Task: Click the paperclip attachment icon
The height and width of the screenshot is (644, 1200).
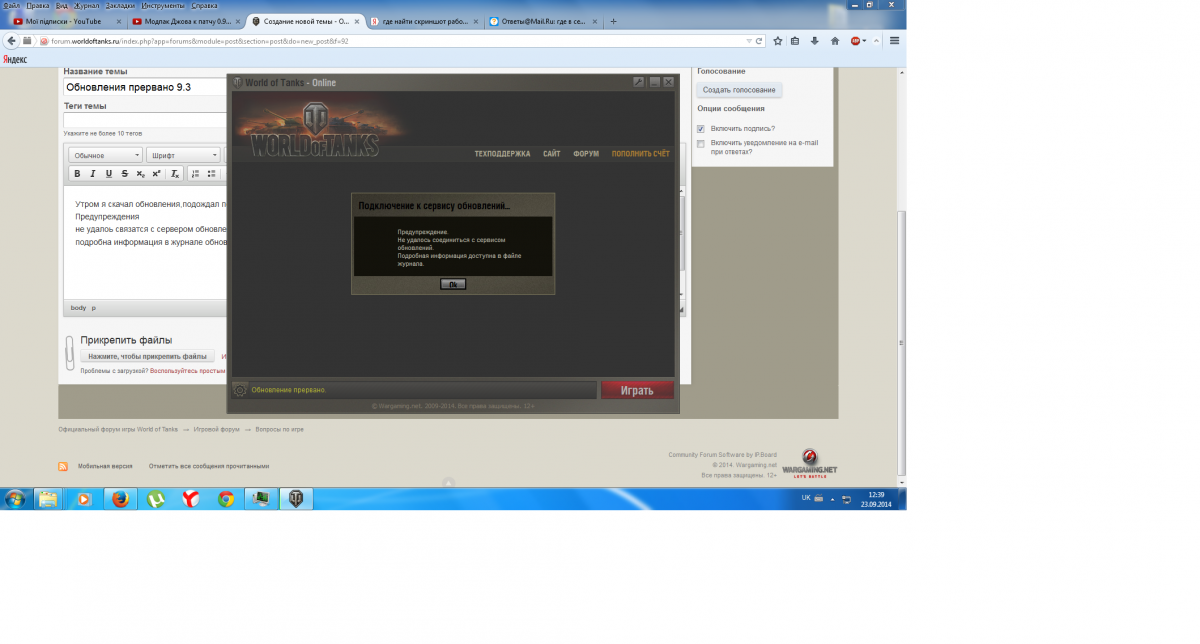Action: (69, 352)
